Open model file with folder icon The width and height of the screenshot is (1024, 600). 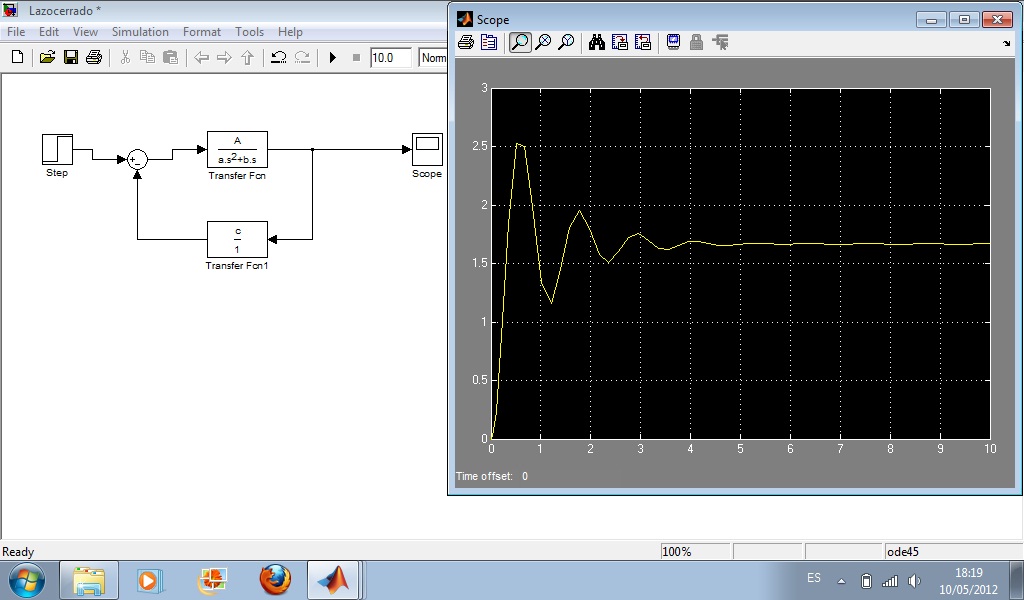(47, 57)
